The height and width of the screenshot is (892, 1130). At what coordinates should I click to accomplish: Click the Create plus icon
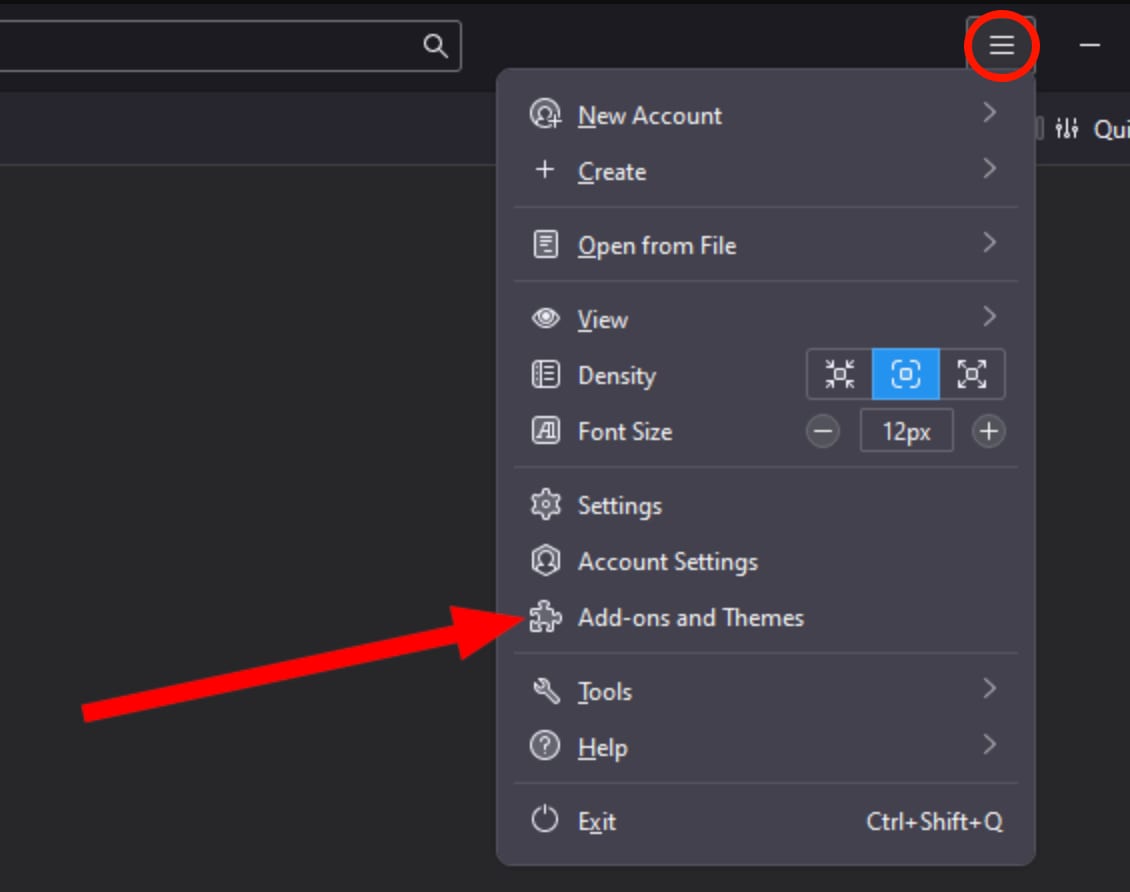click(x=546, y=170)
